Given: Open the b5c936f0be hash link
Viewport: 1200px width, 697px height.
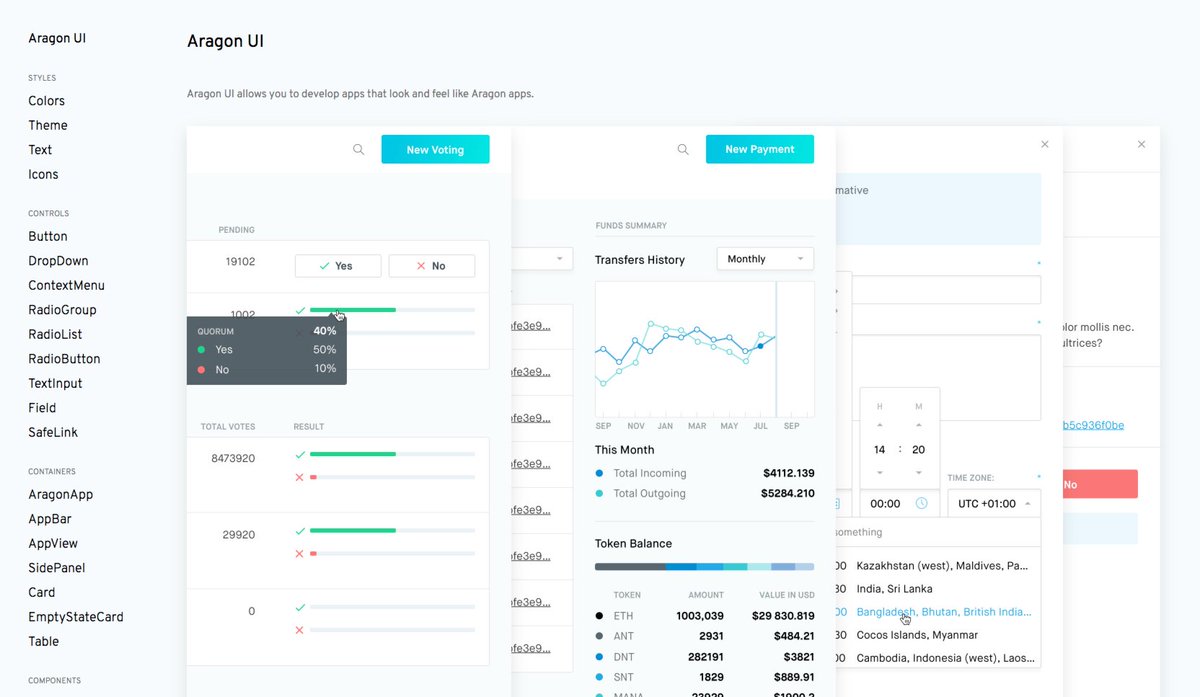Looking at the screenshot, I should (x=1093, y=425).
